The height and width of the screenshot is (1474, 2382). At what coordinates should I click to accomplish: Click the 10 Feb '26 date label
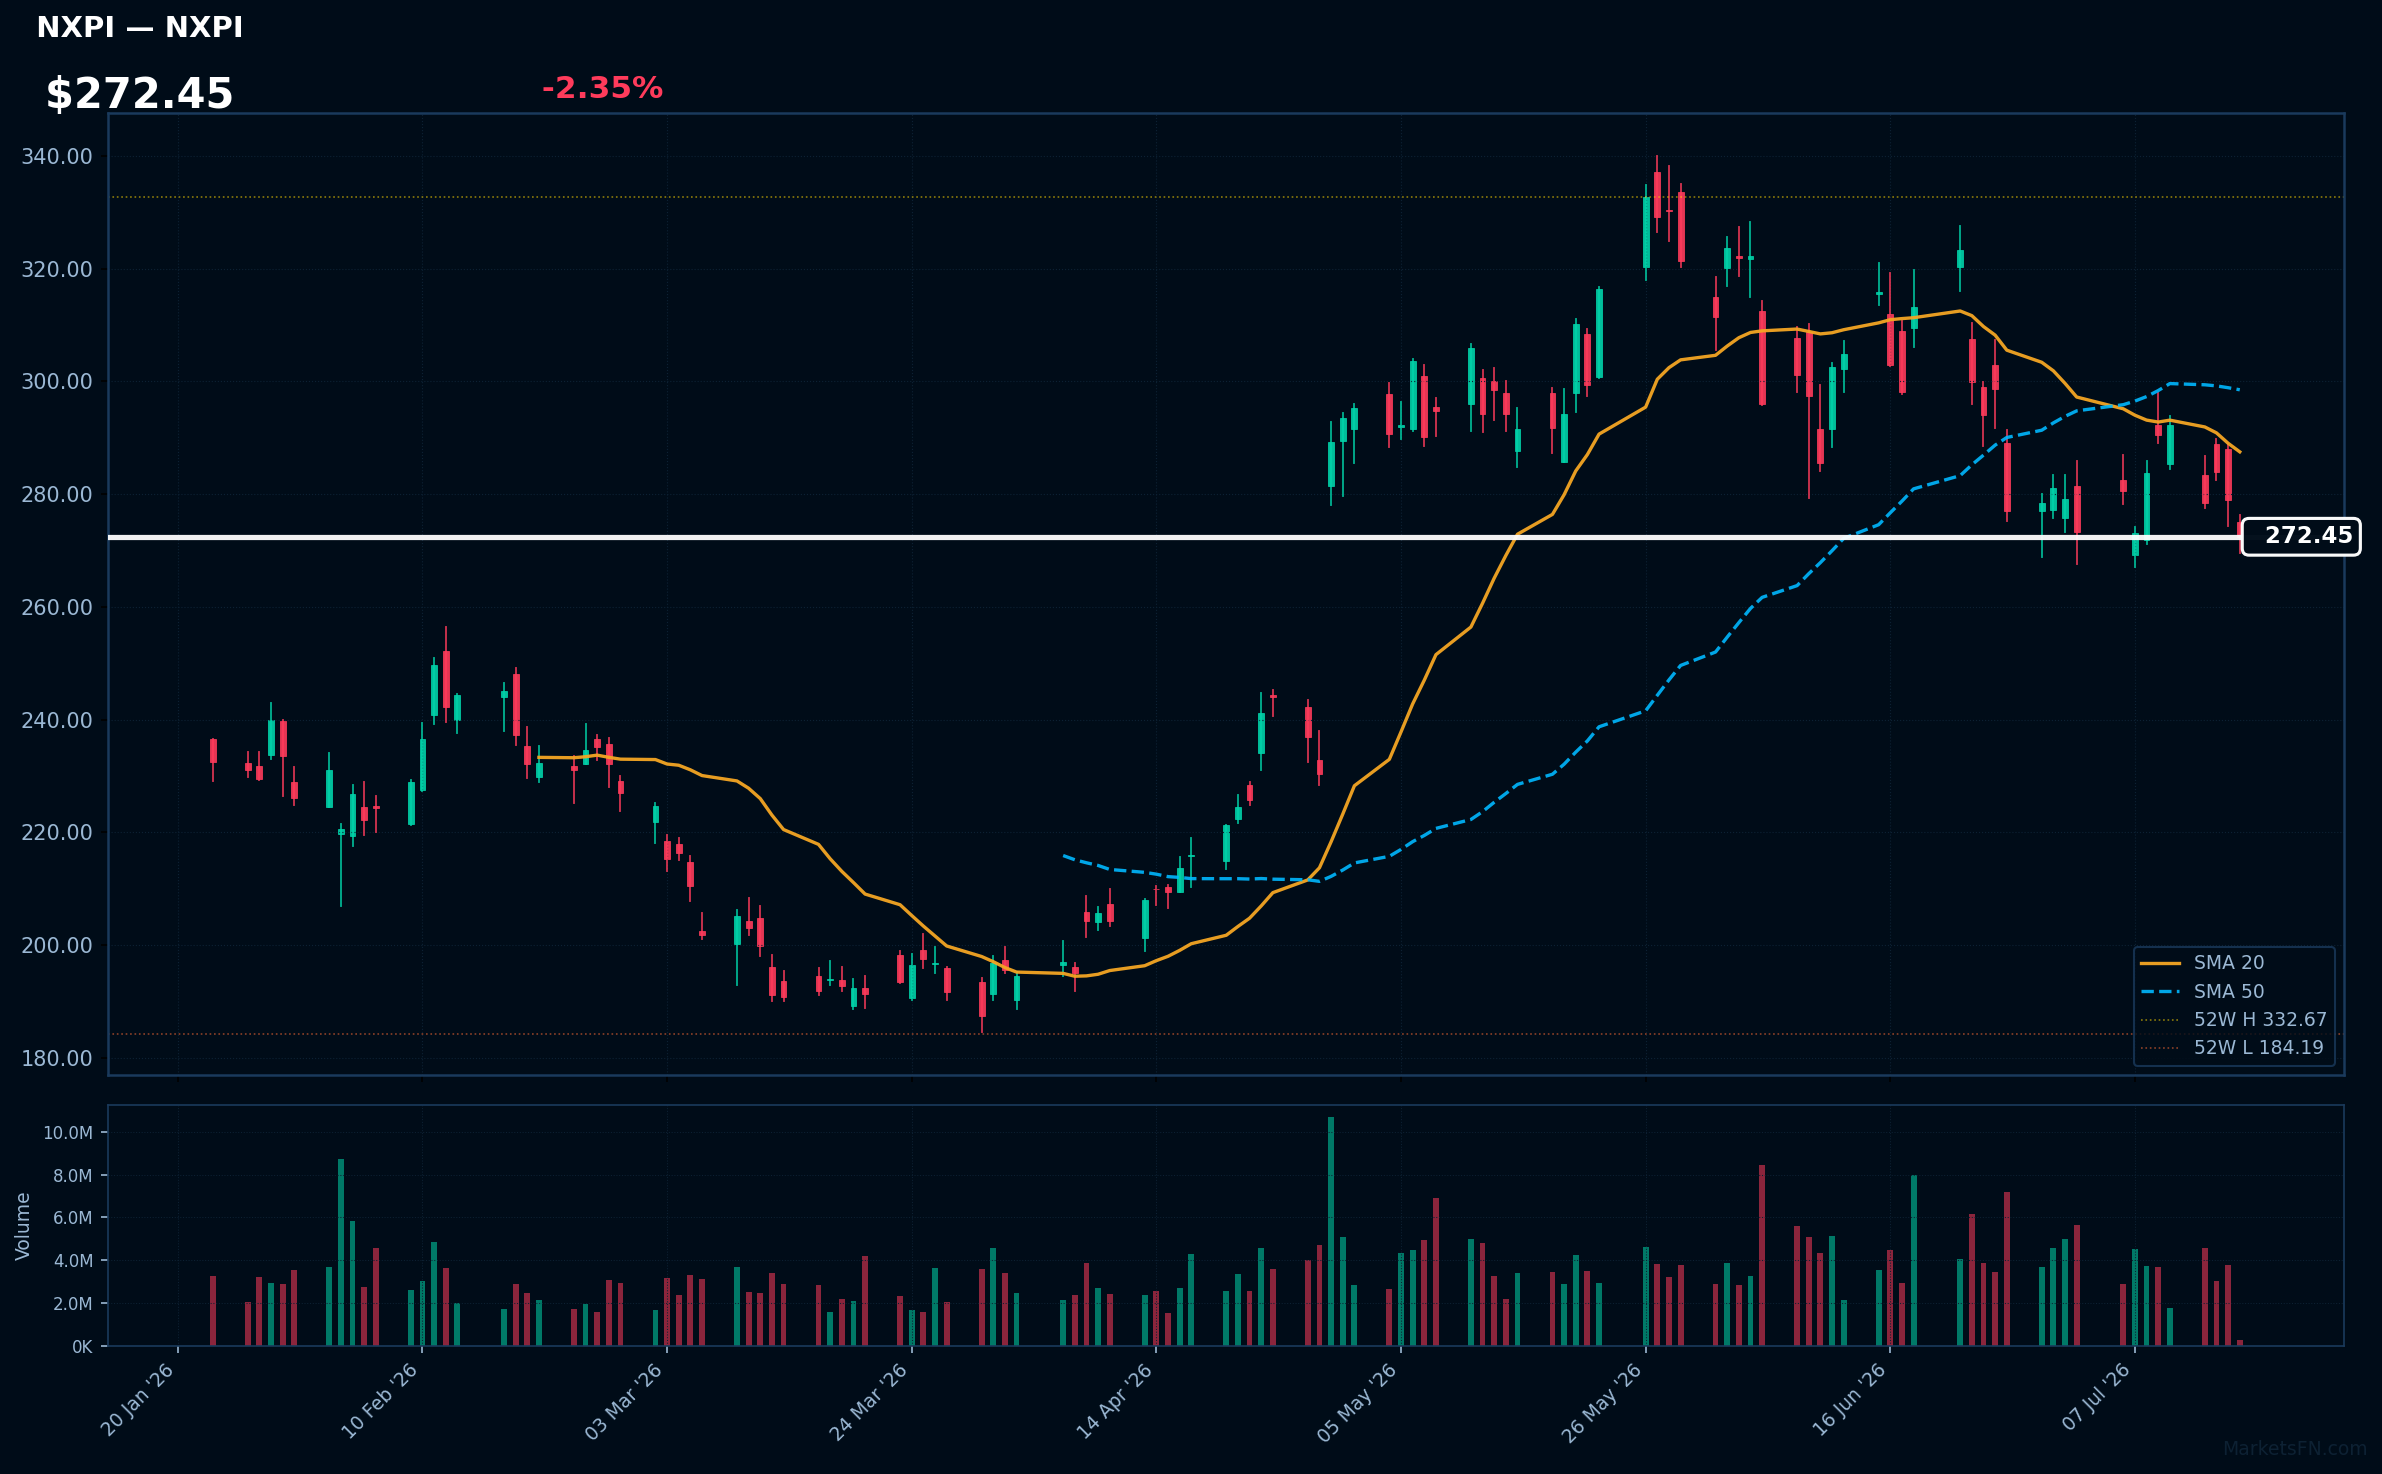pyautogui.click(x=380, y=1401)
